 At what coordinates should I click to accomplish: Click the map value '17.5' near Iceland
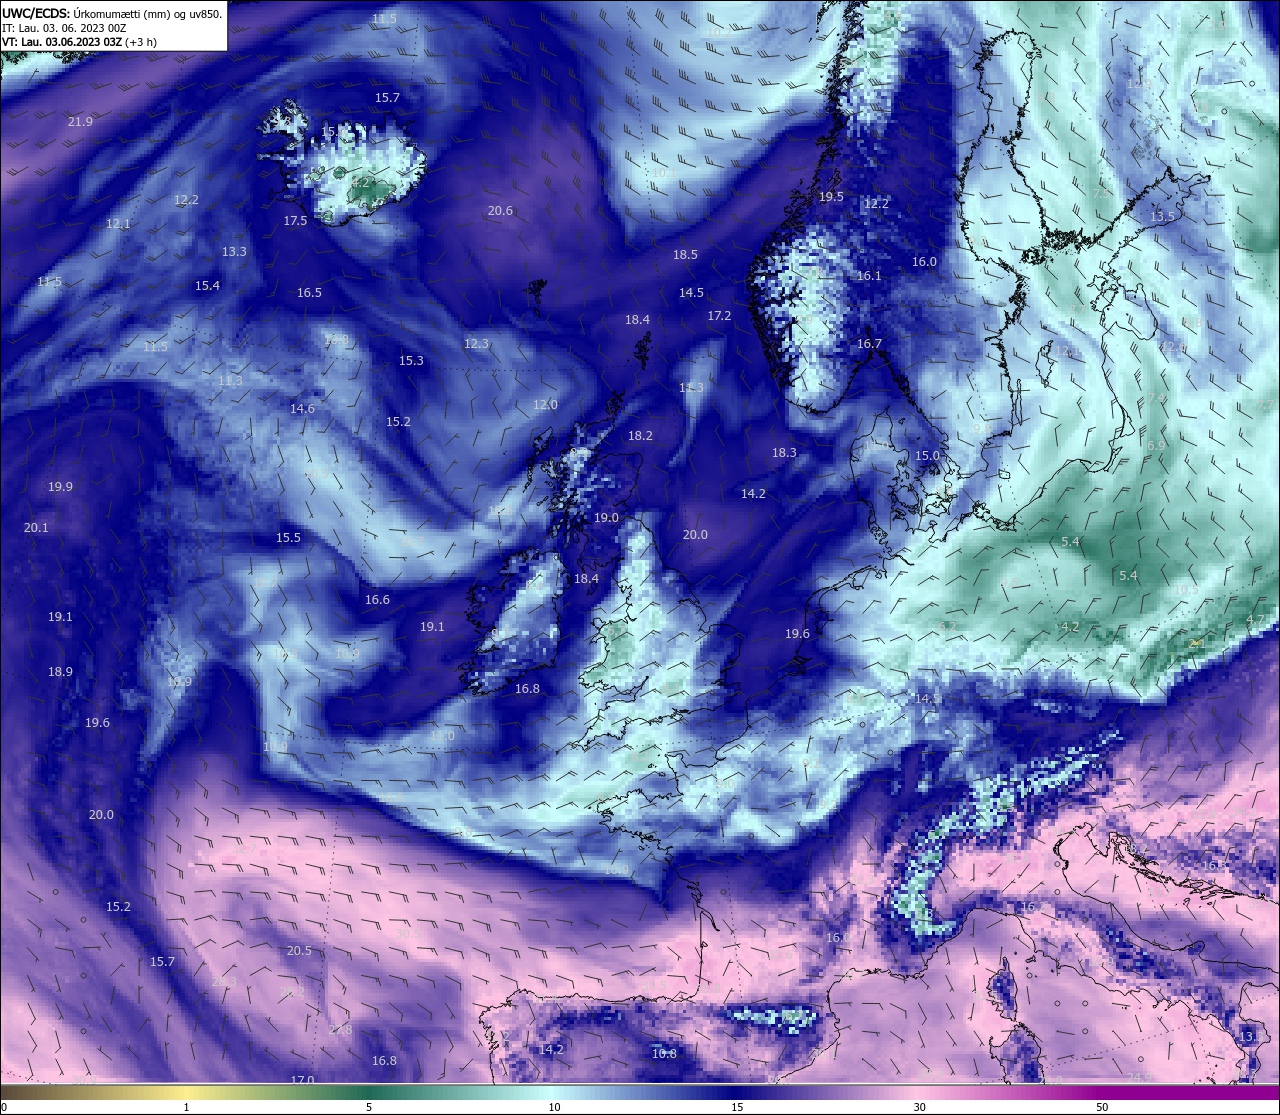click(295, 220)
